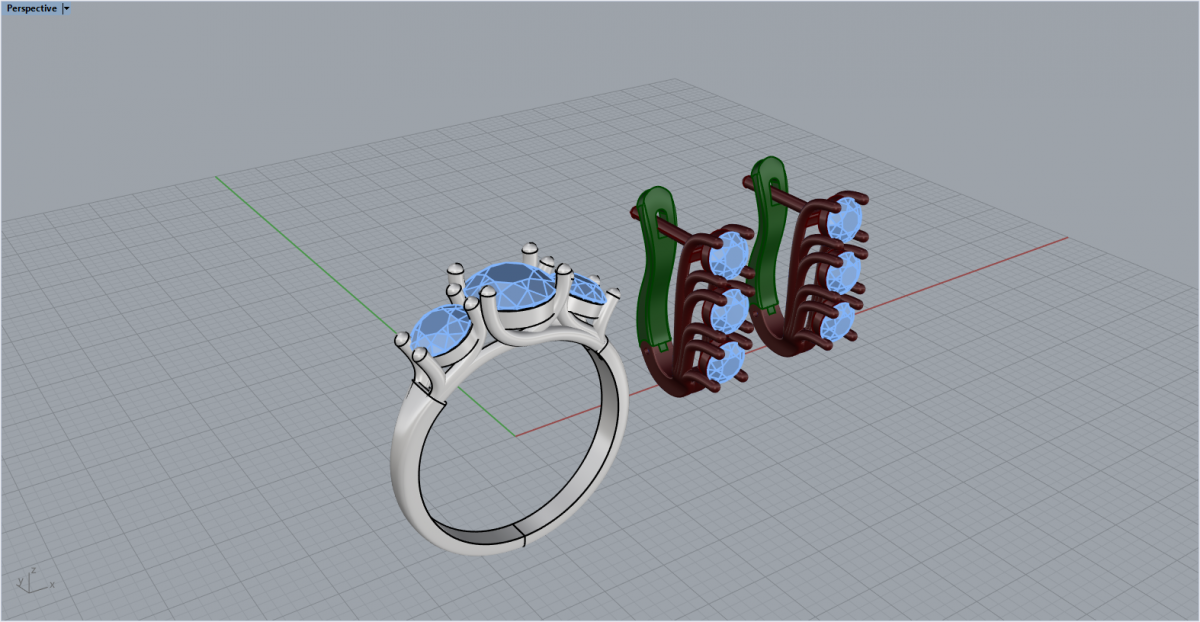Select the middle gemstone on the left earring
Screen dimensions: 1200x622
point(727,311)
